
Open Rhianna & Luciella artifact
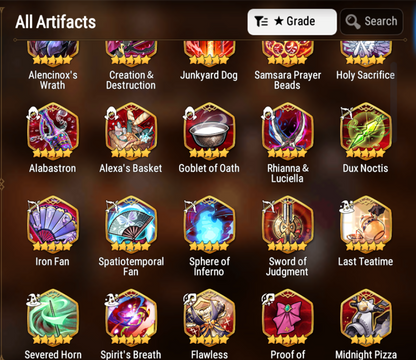(288, 132)
